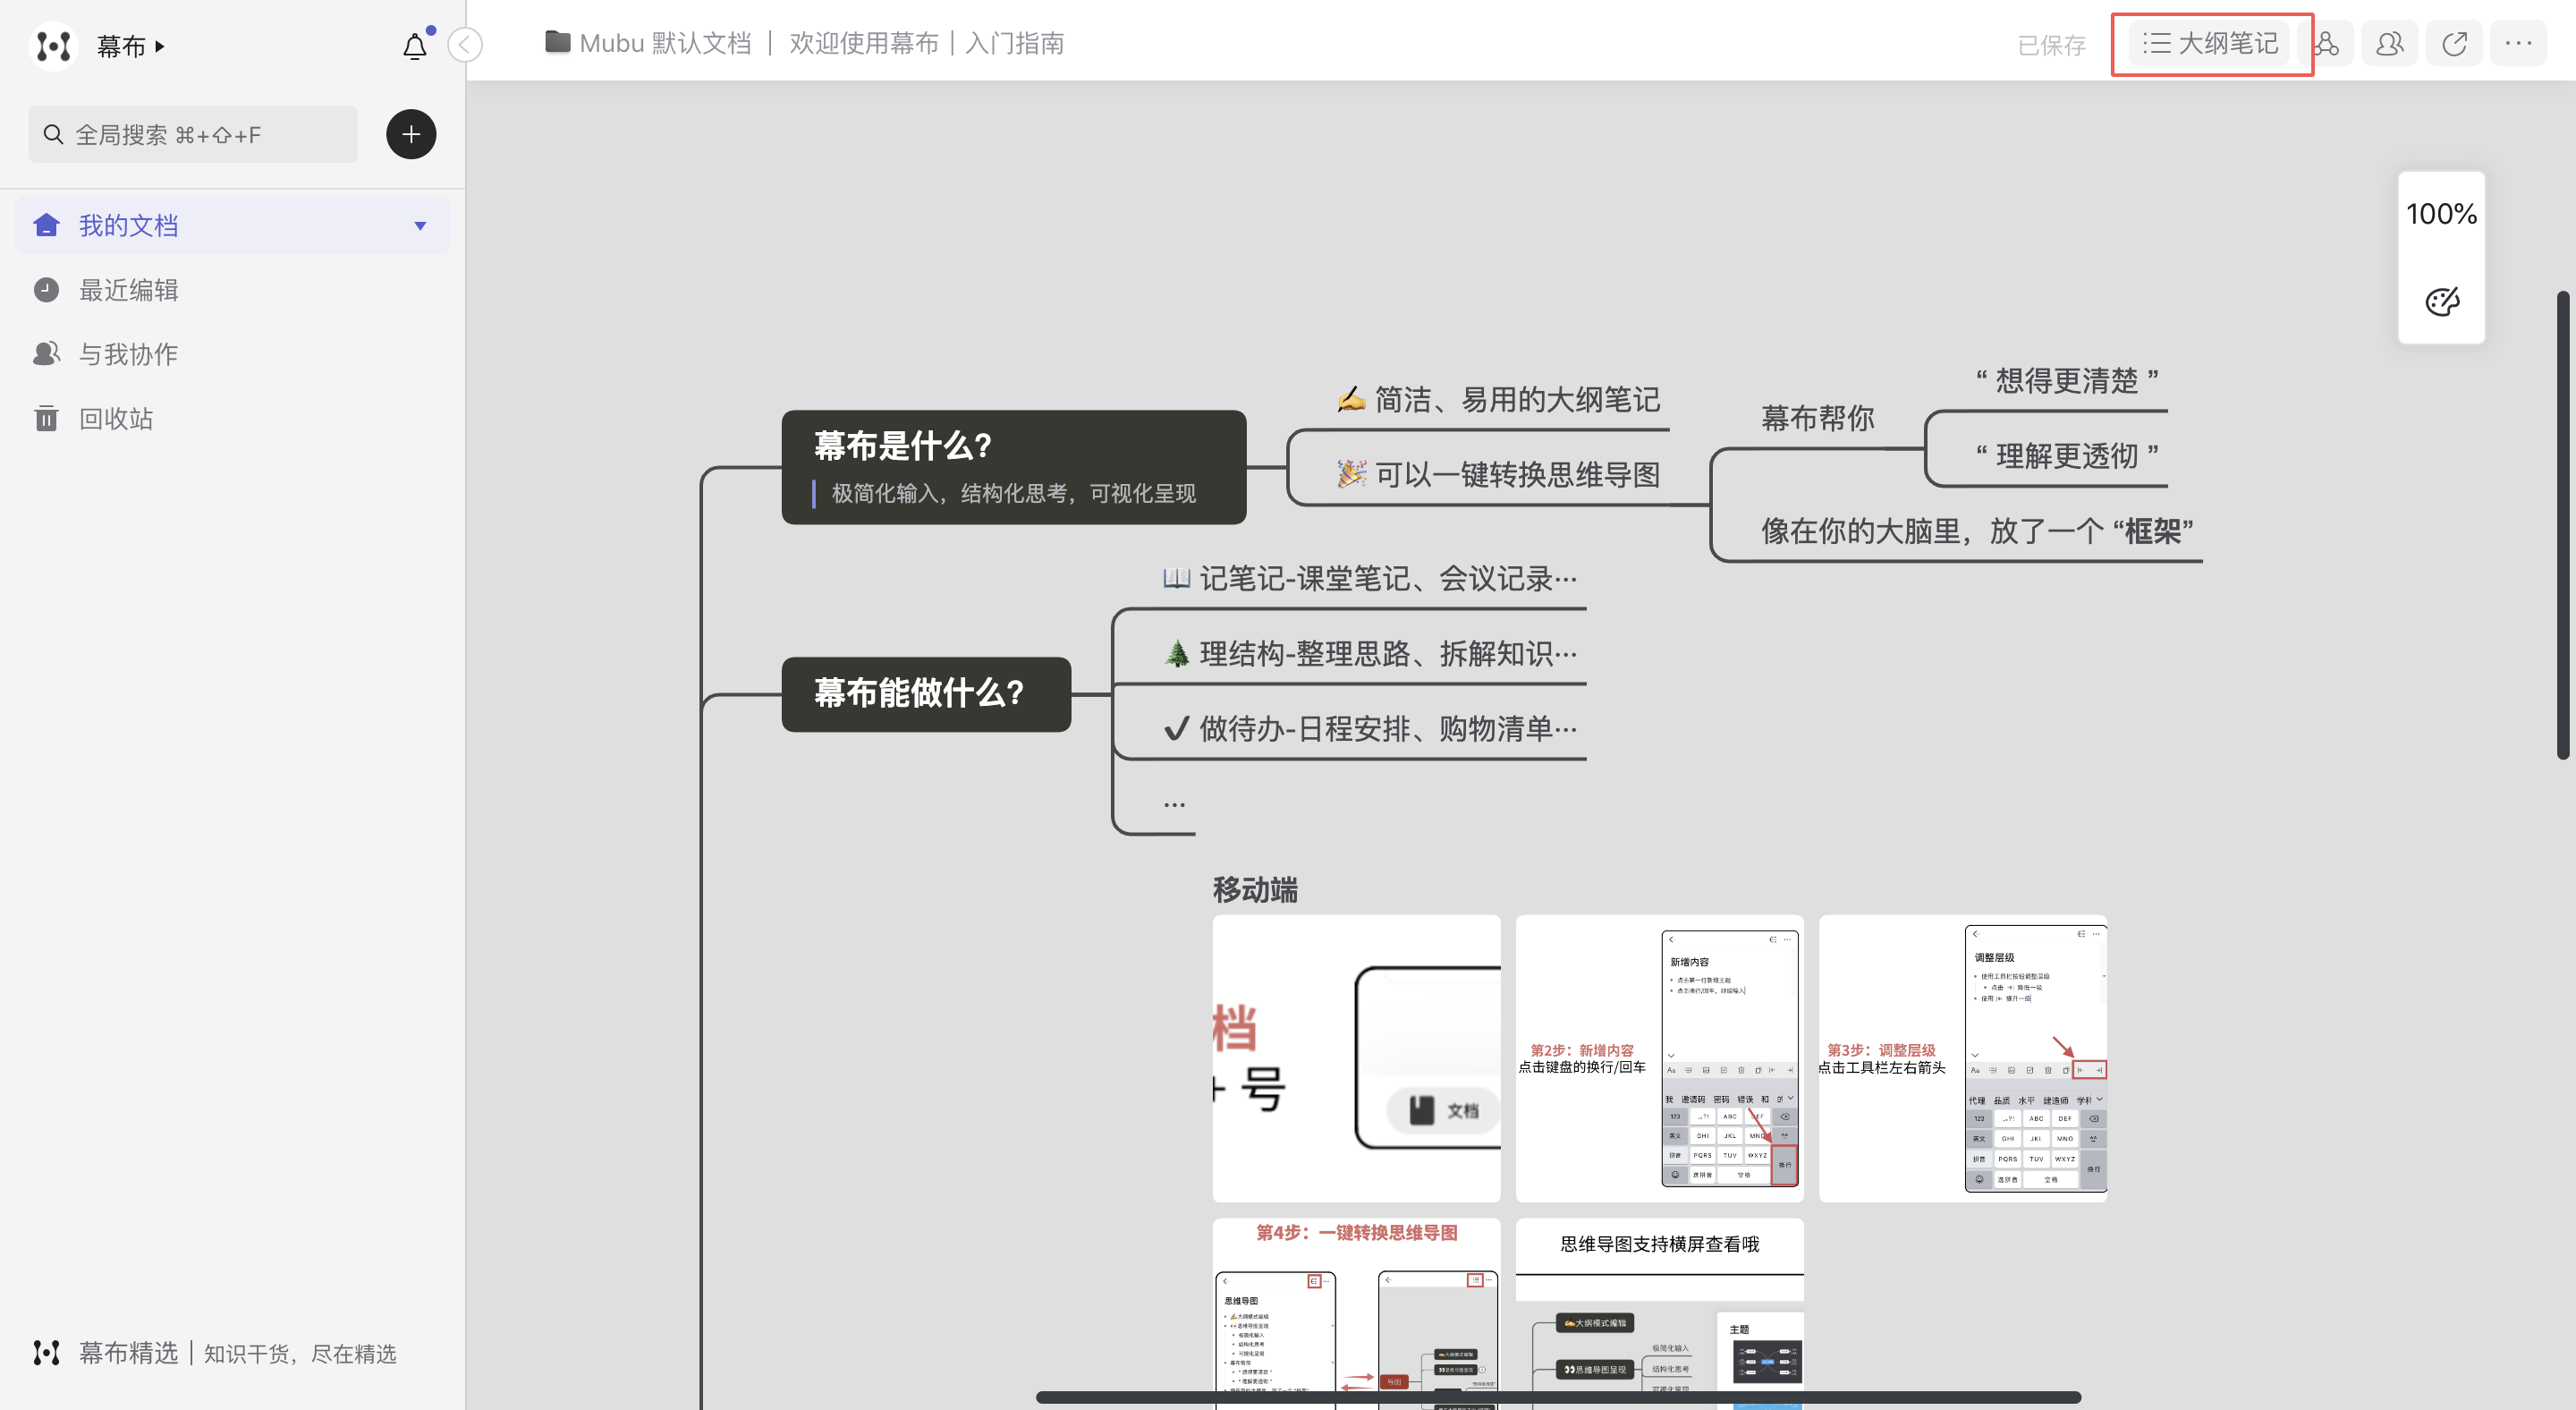Select the 幕布能做什么? node
This screenshot has width=2576, height=1410.
point(926,694)
